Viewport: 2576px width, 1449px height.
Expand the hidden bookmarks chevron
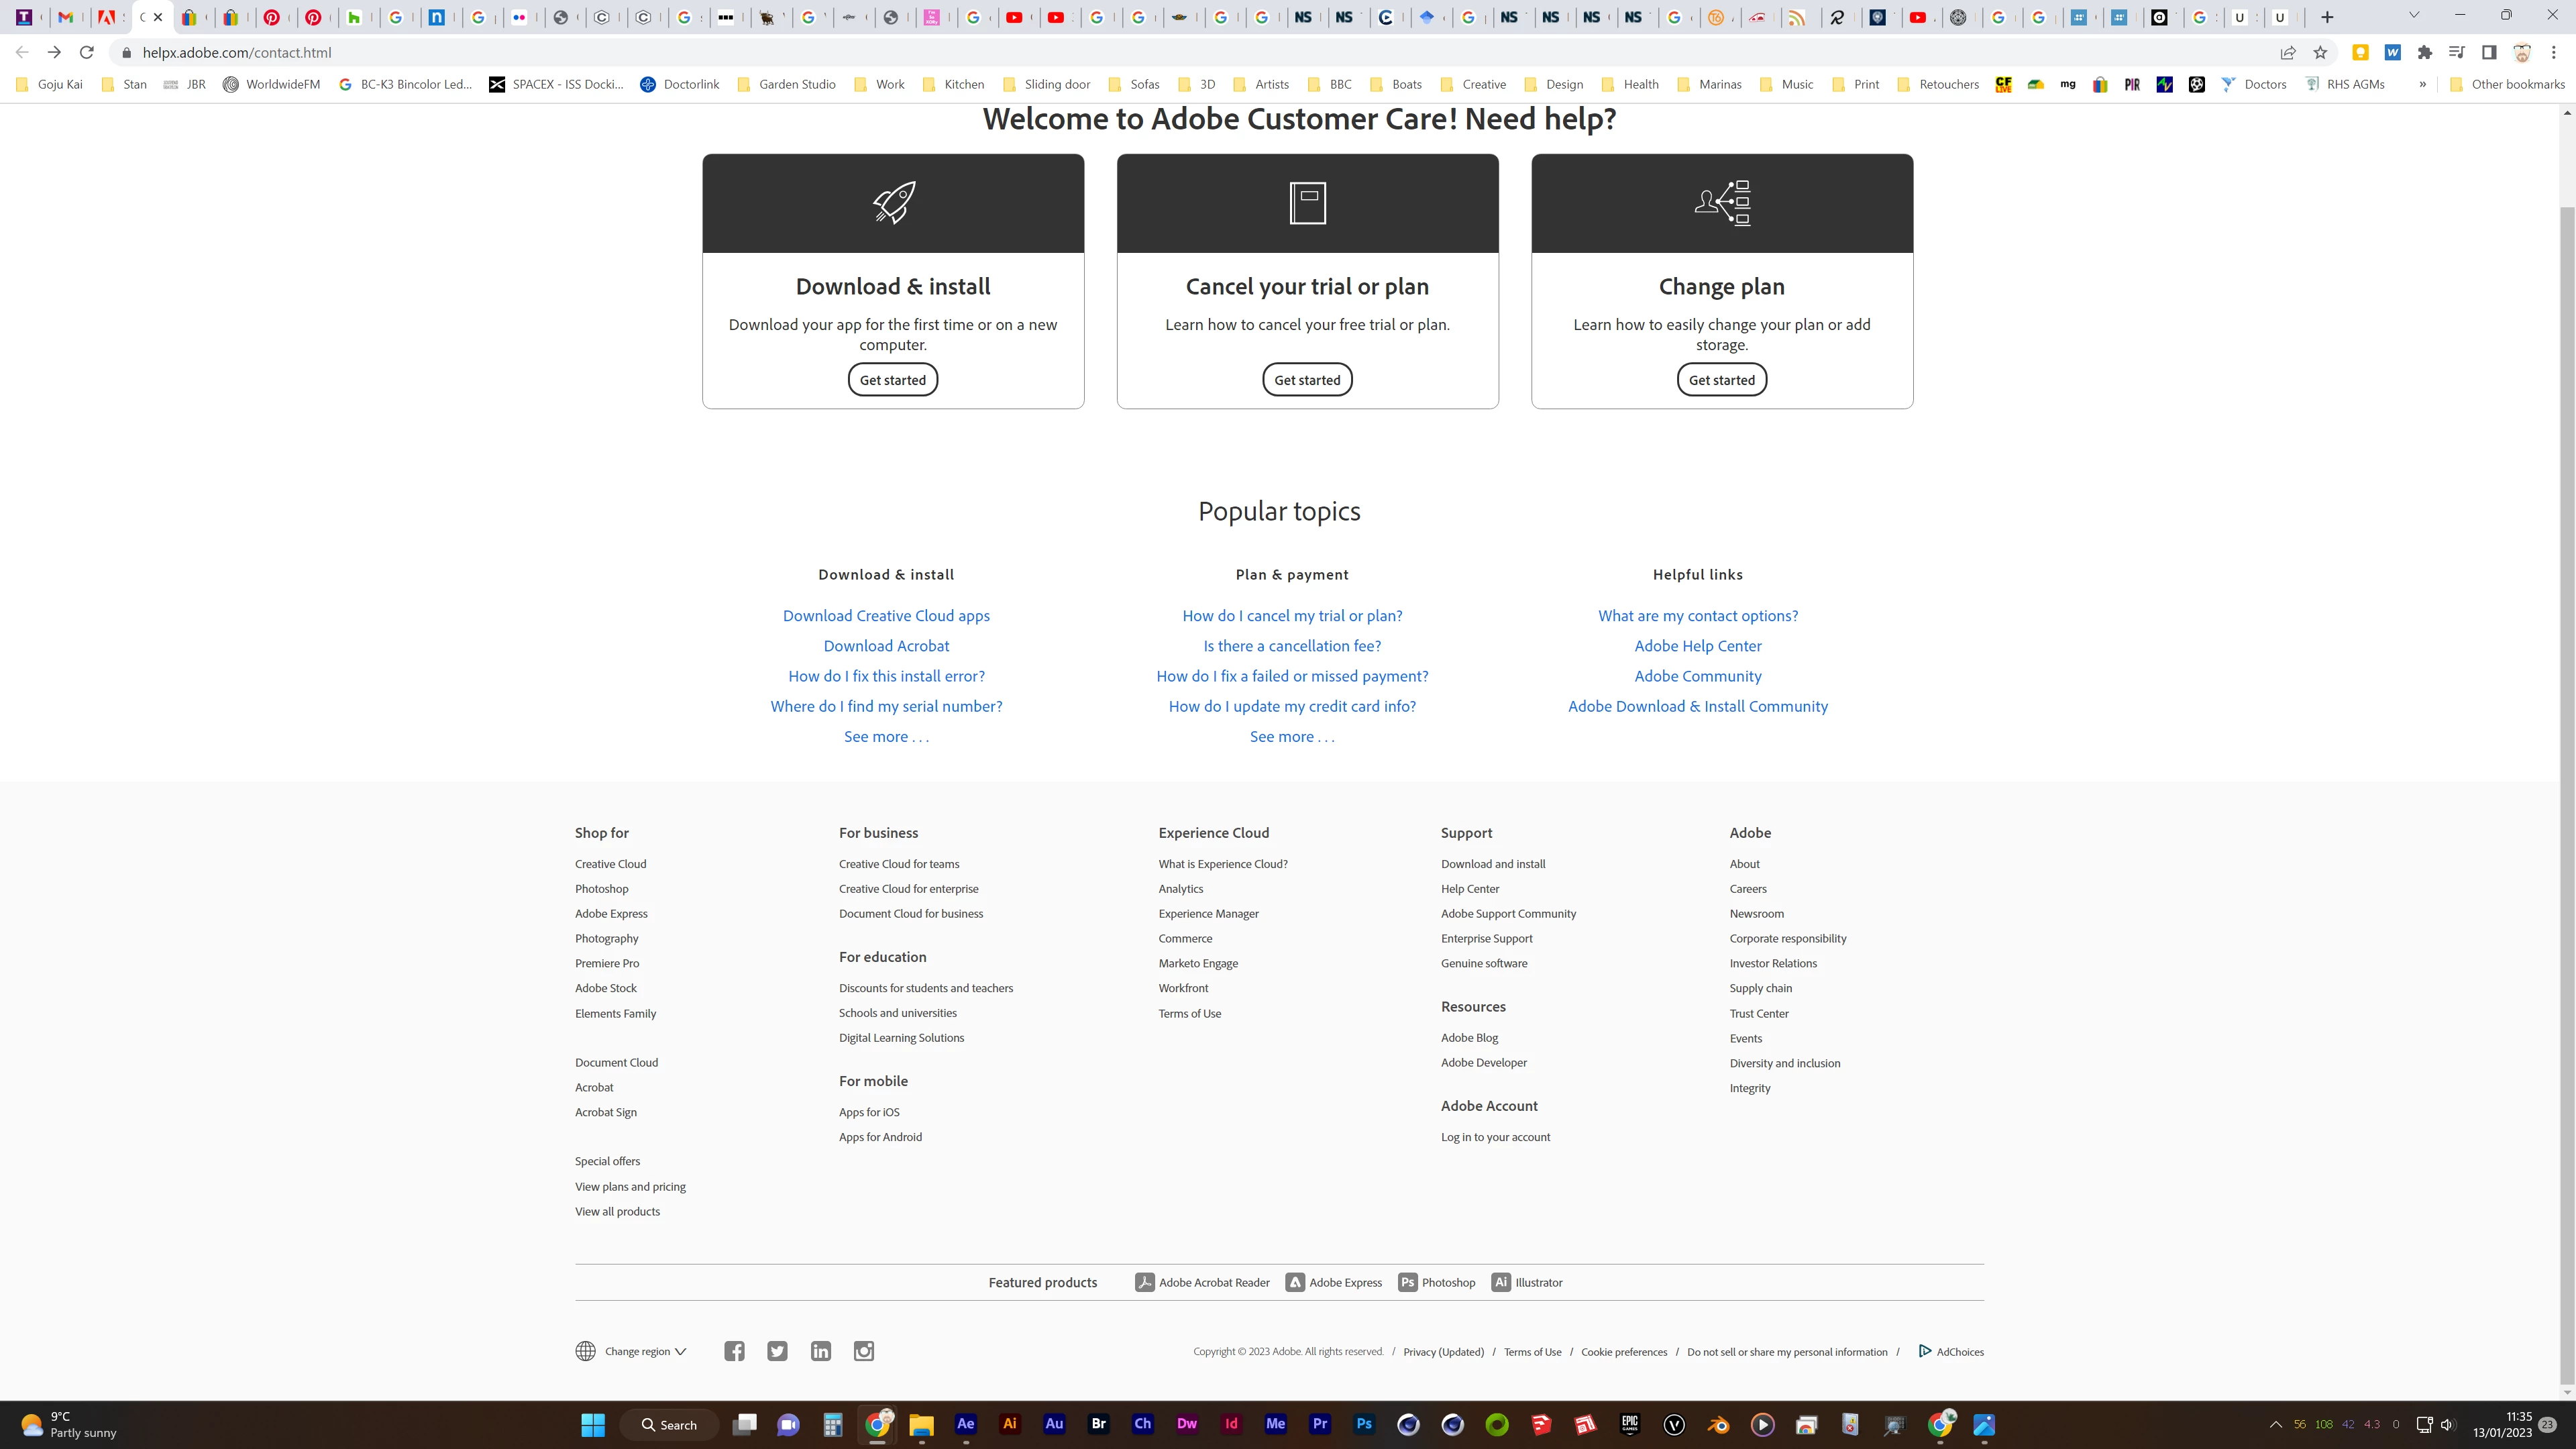pyautogui.click(x=2422, y=84)
